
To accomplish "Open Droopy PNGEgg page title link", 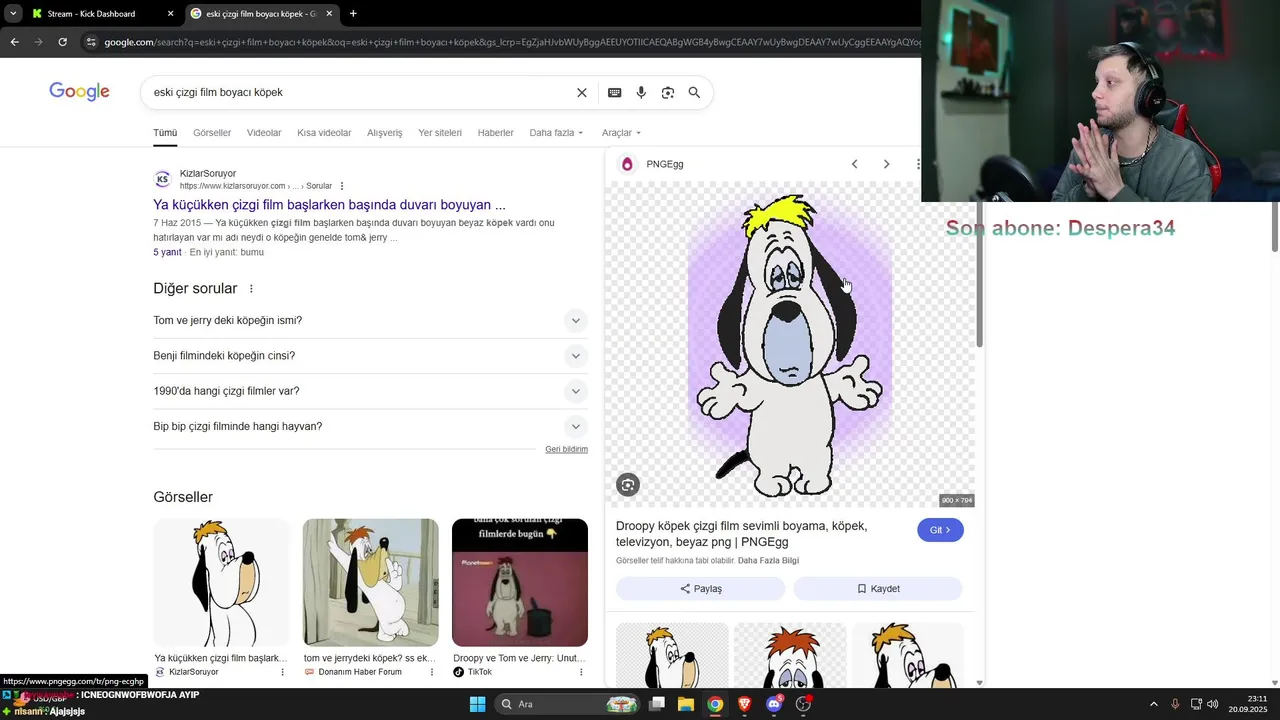I will point(741,534).
